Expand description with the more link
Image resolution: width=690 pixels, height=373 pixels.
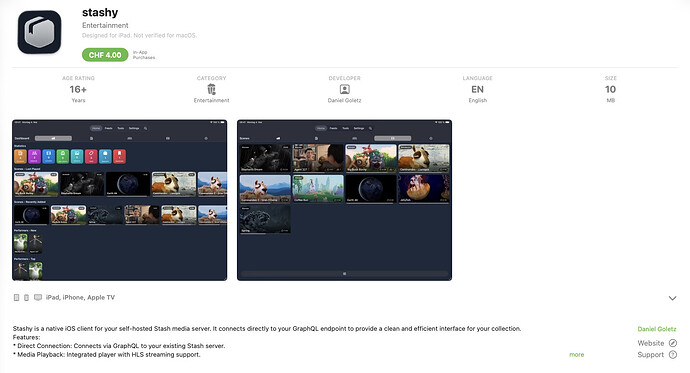[x=576, y=355]
